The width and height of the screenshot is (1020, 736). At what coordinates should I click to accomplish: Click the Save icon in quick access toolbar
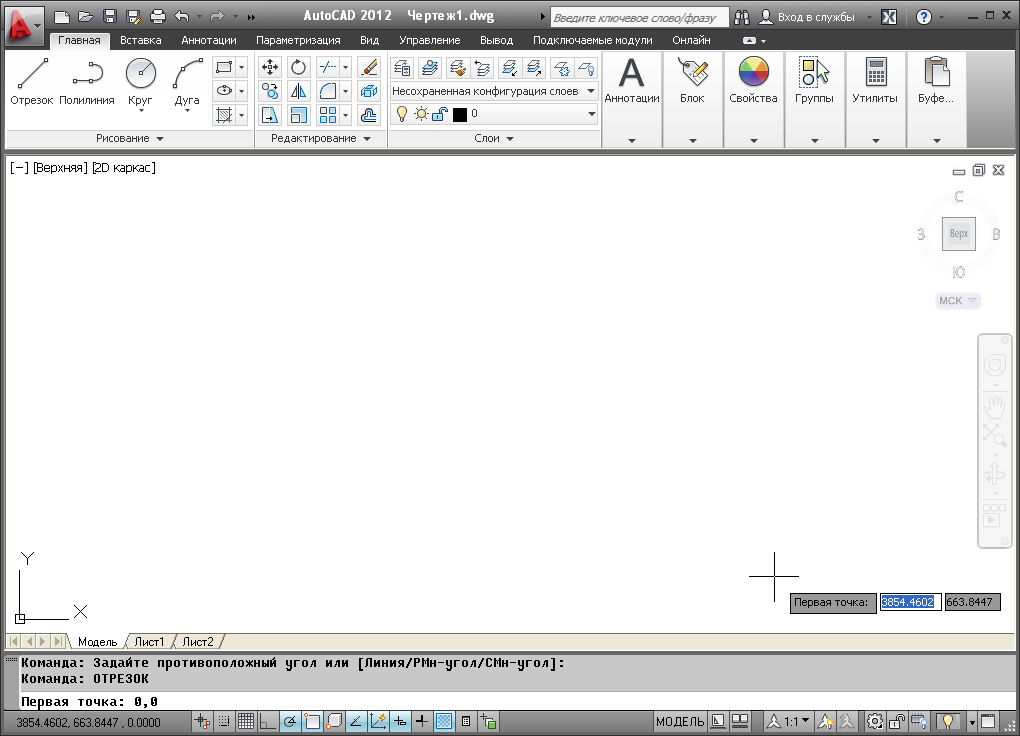pos(110,17)
